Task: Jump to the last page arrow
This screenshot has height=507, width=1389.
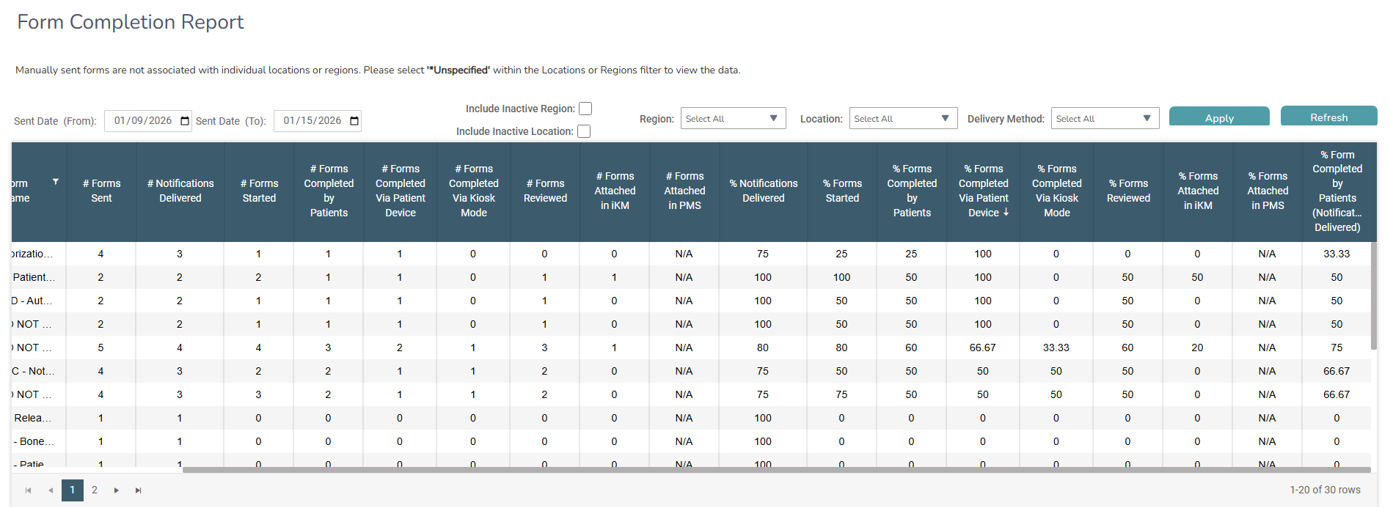Action: coord(138,490)
